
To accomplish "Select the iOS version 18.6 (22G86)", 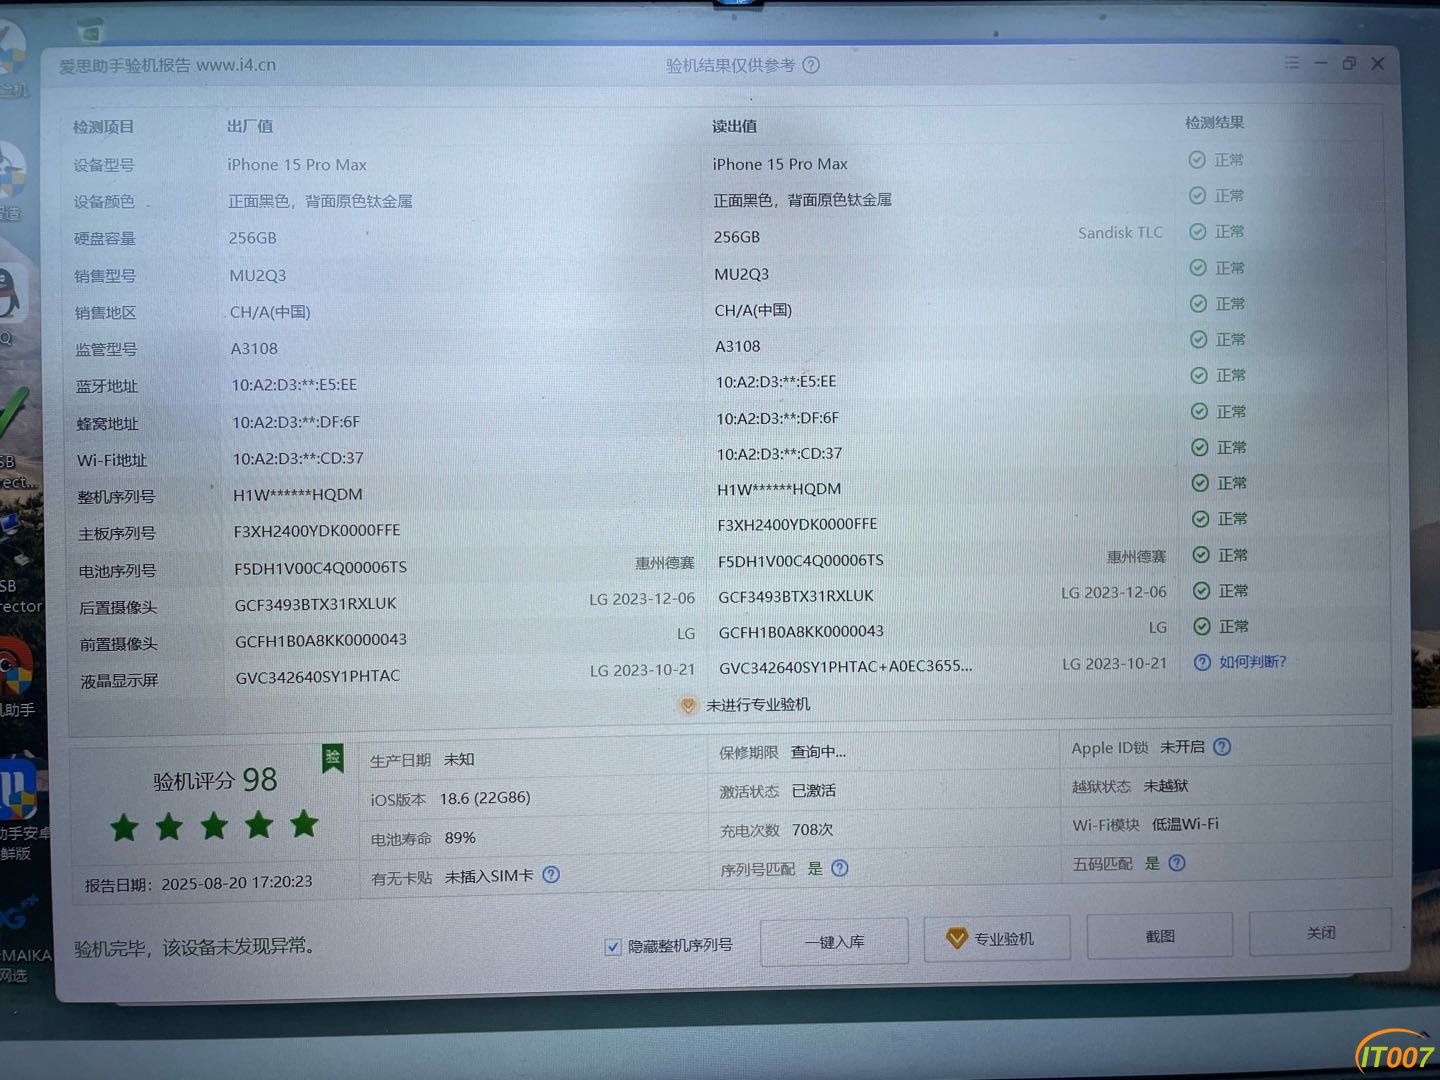I will (485, 798).
